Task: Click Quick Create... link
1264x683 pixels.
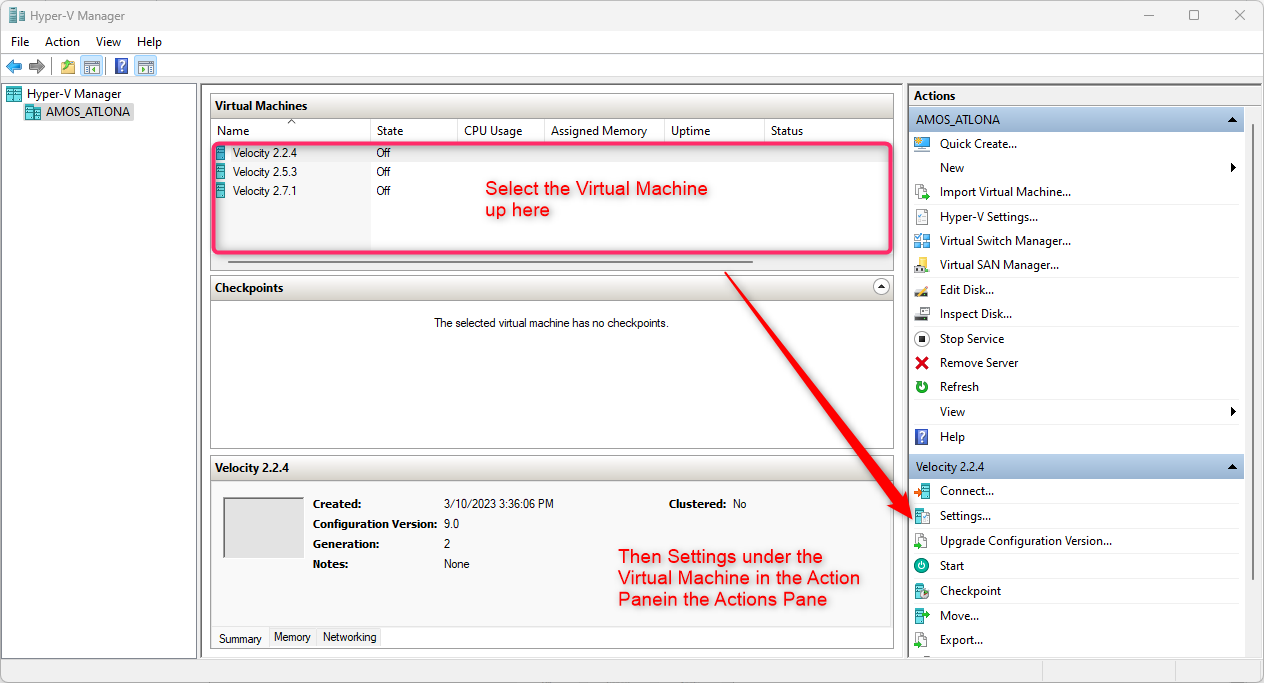Action: pos(978,144)
